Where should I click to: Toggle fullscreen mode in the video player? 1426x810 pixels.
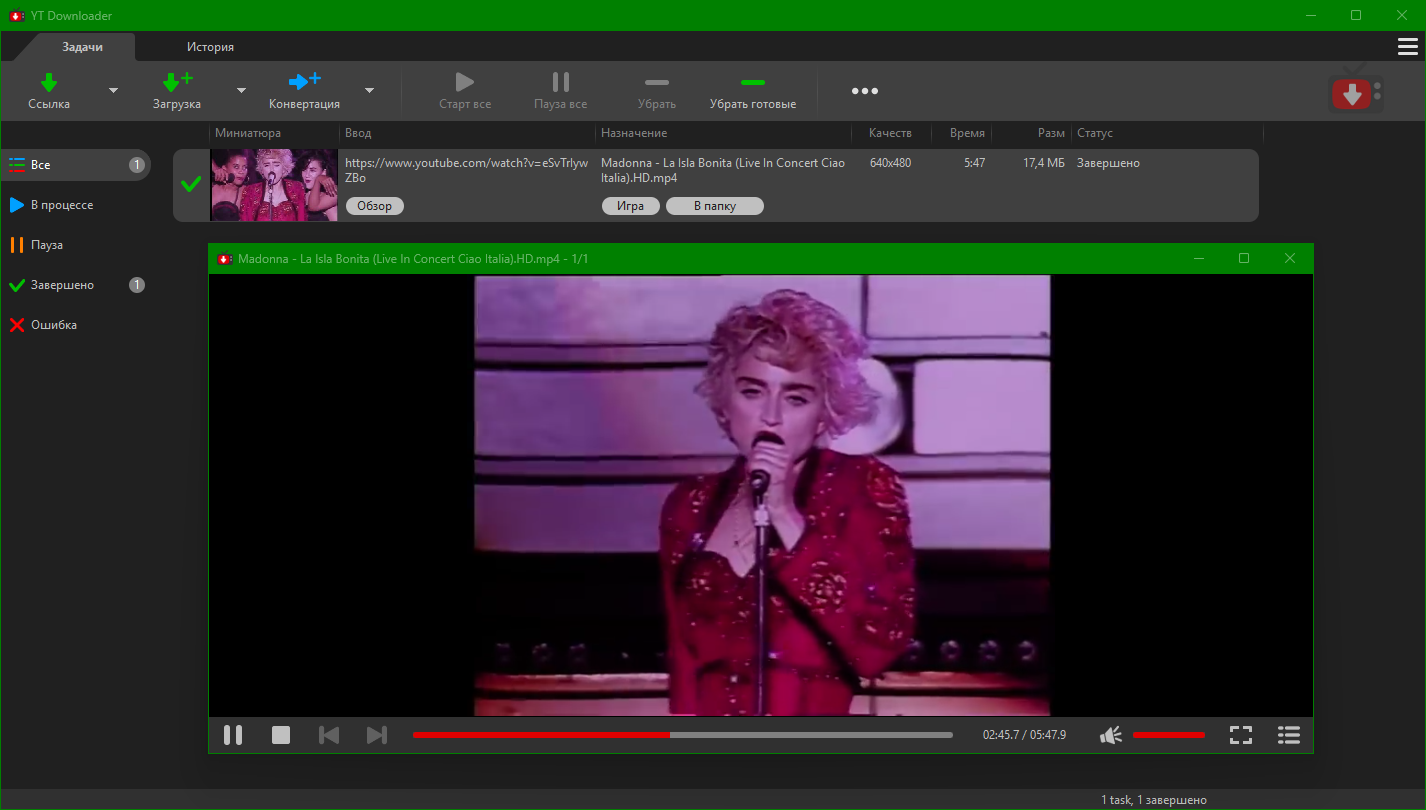coord(1241,735)
